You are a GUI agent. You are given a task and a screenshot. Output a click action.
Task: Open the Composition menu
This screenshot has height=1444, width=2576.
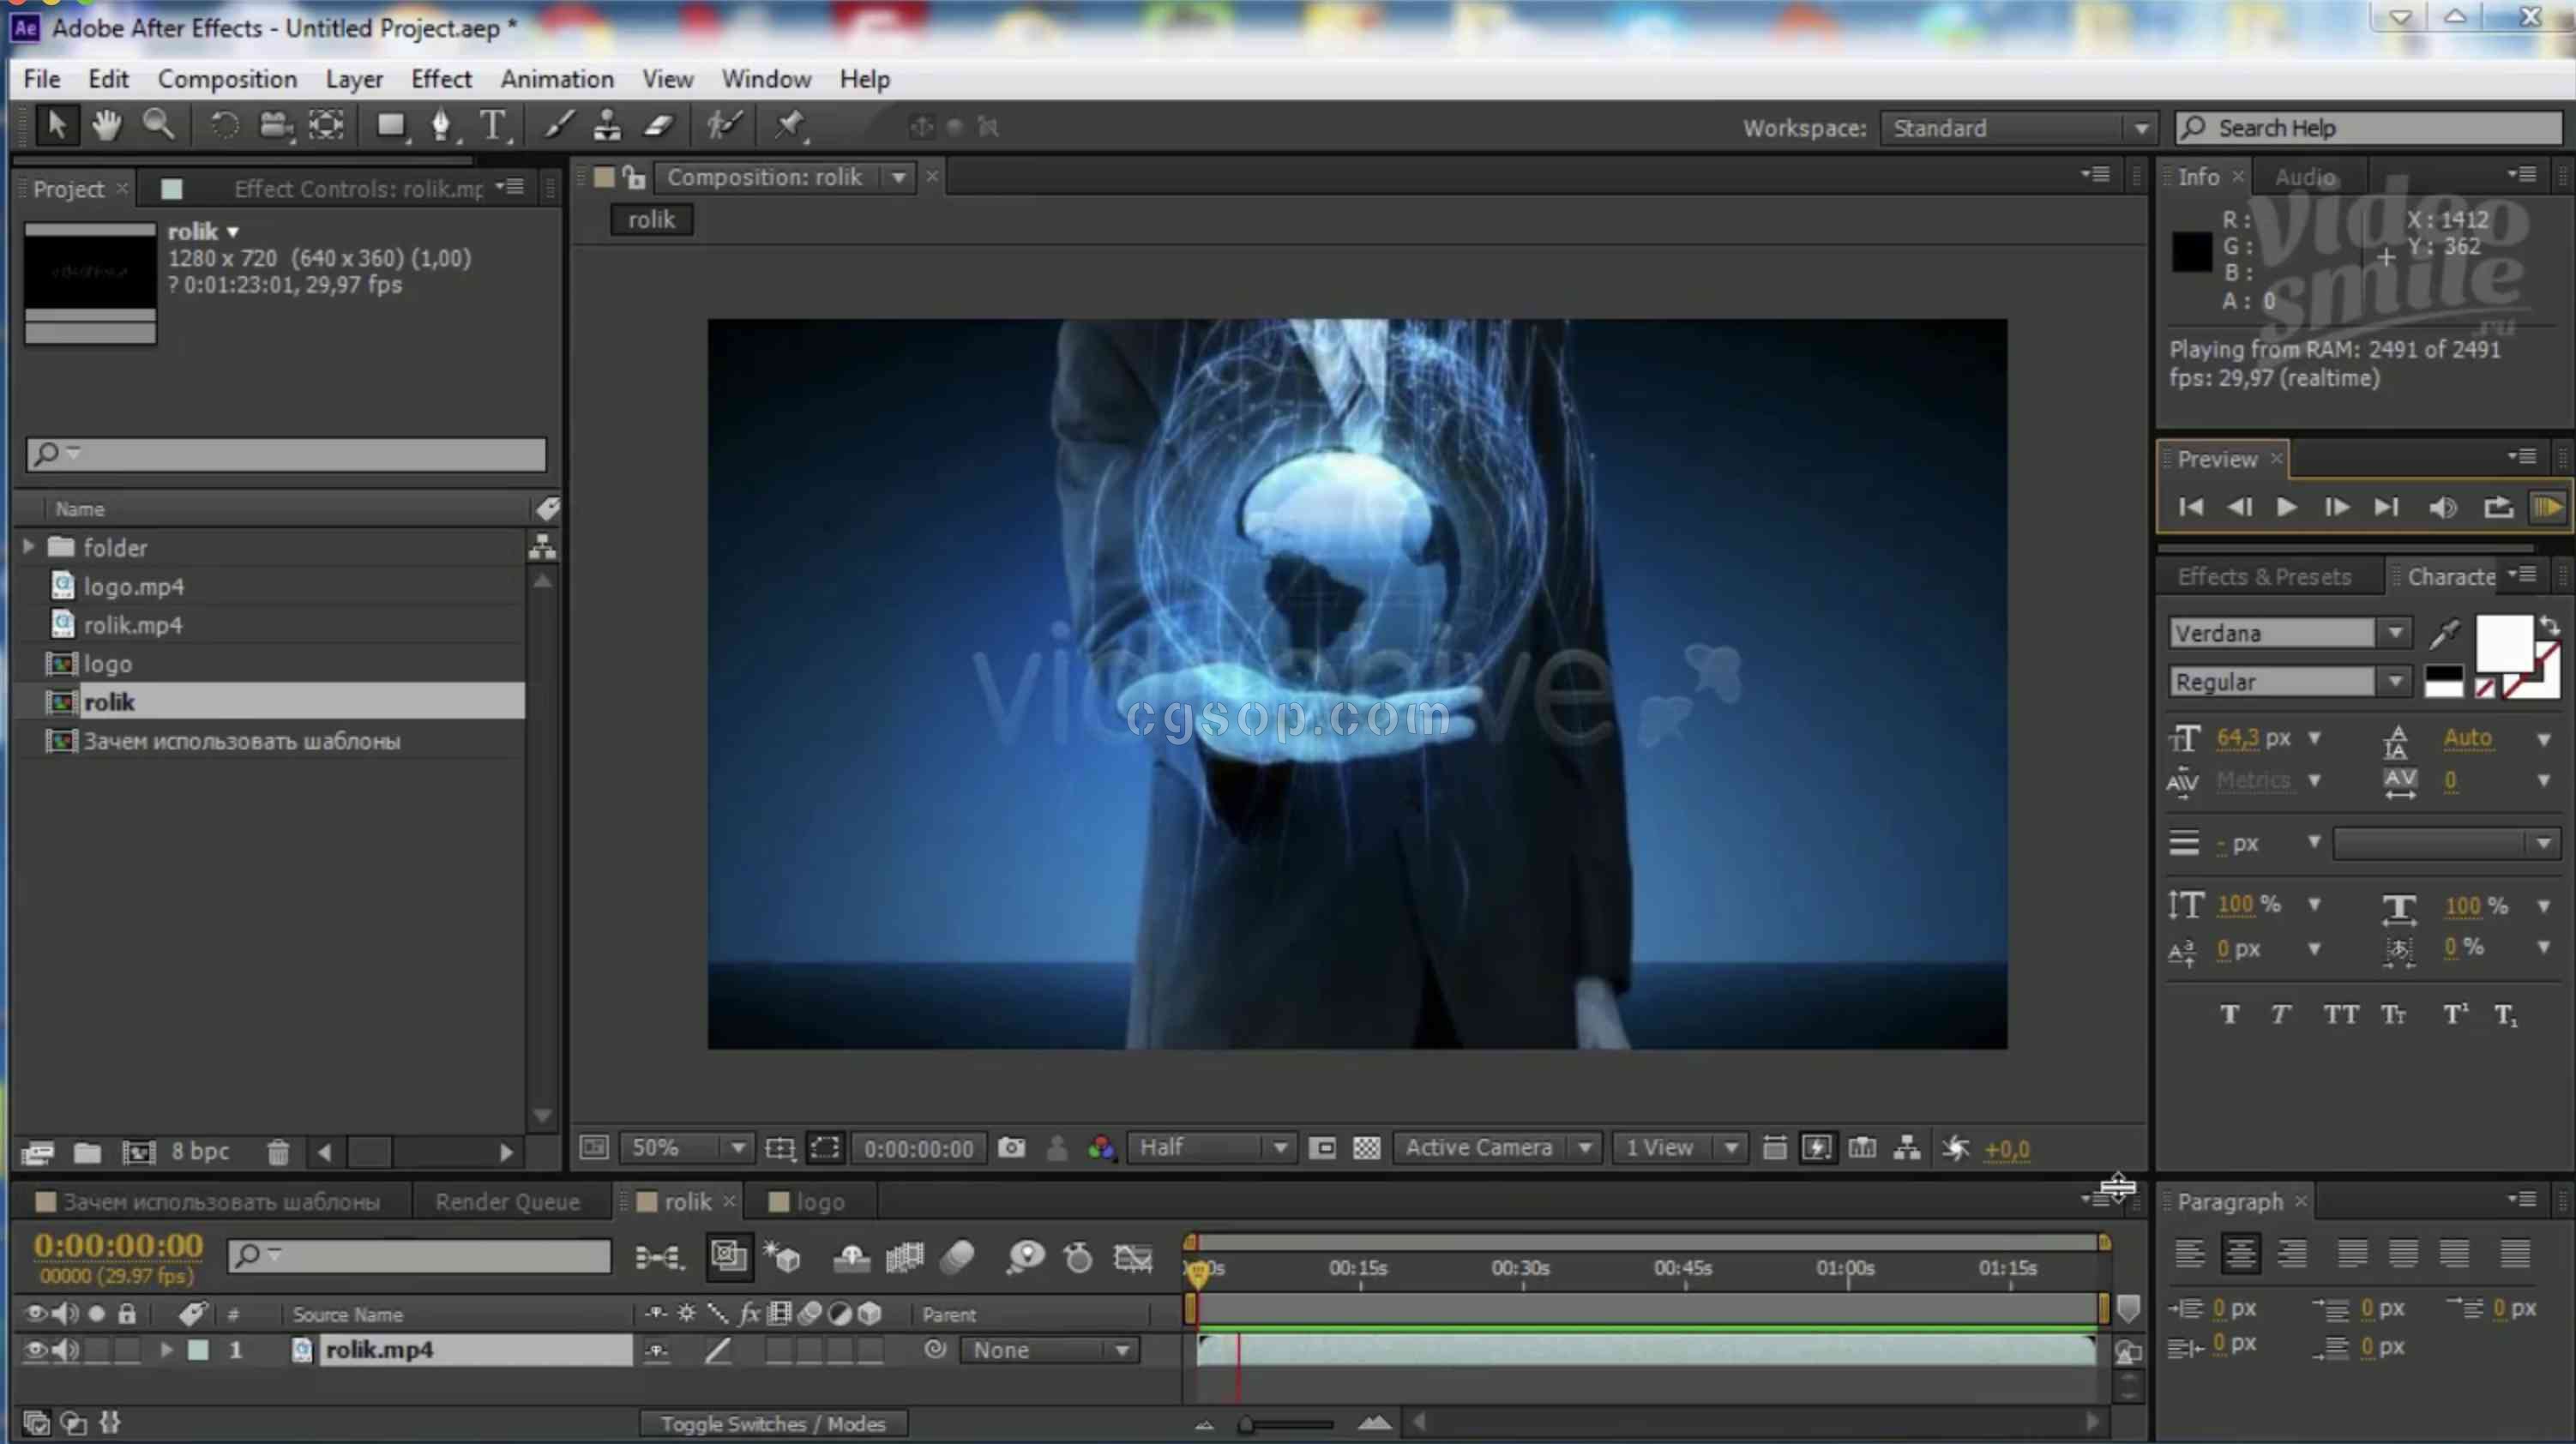[227, 78]
